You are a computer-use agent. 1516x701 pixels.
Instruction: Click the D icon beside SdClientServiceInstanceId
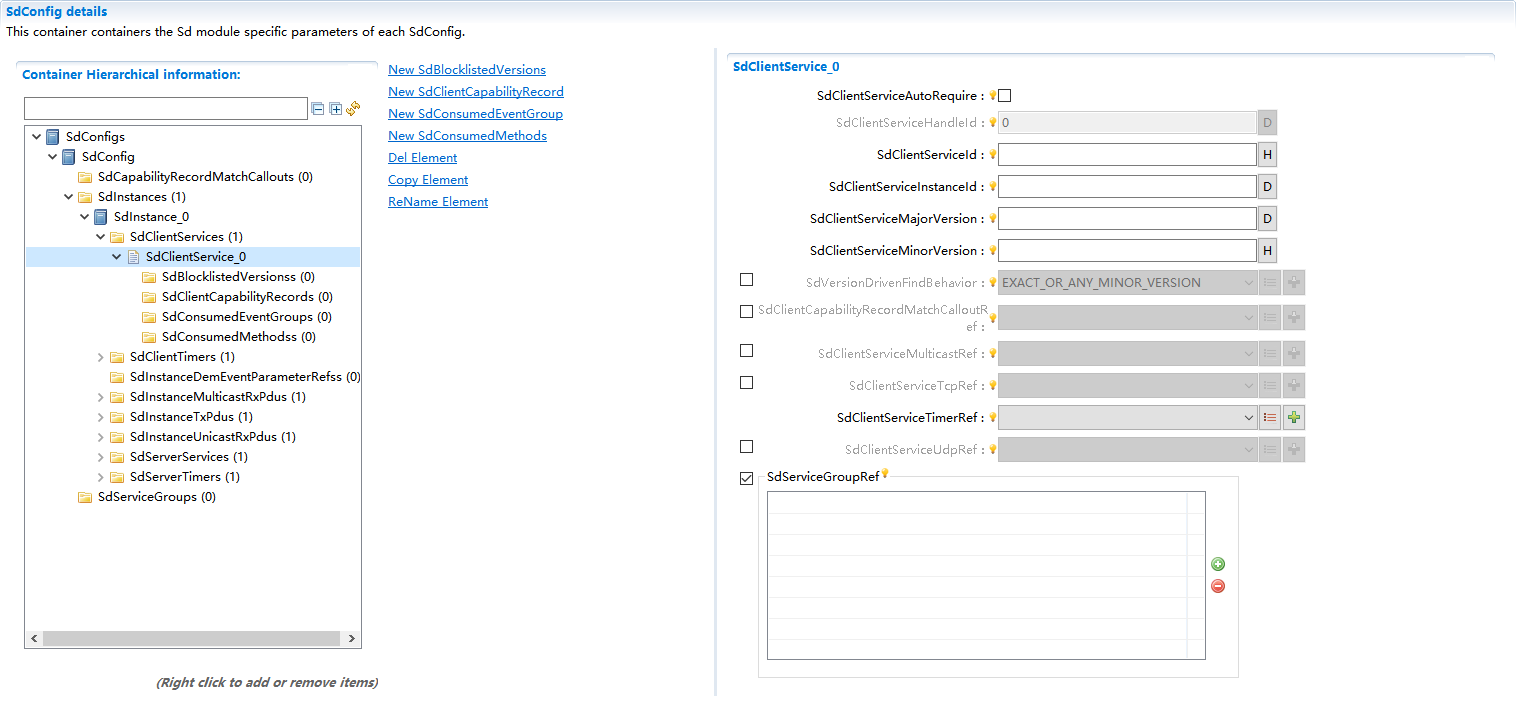click(x=1266, y=186)
